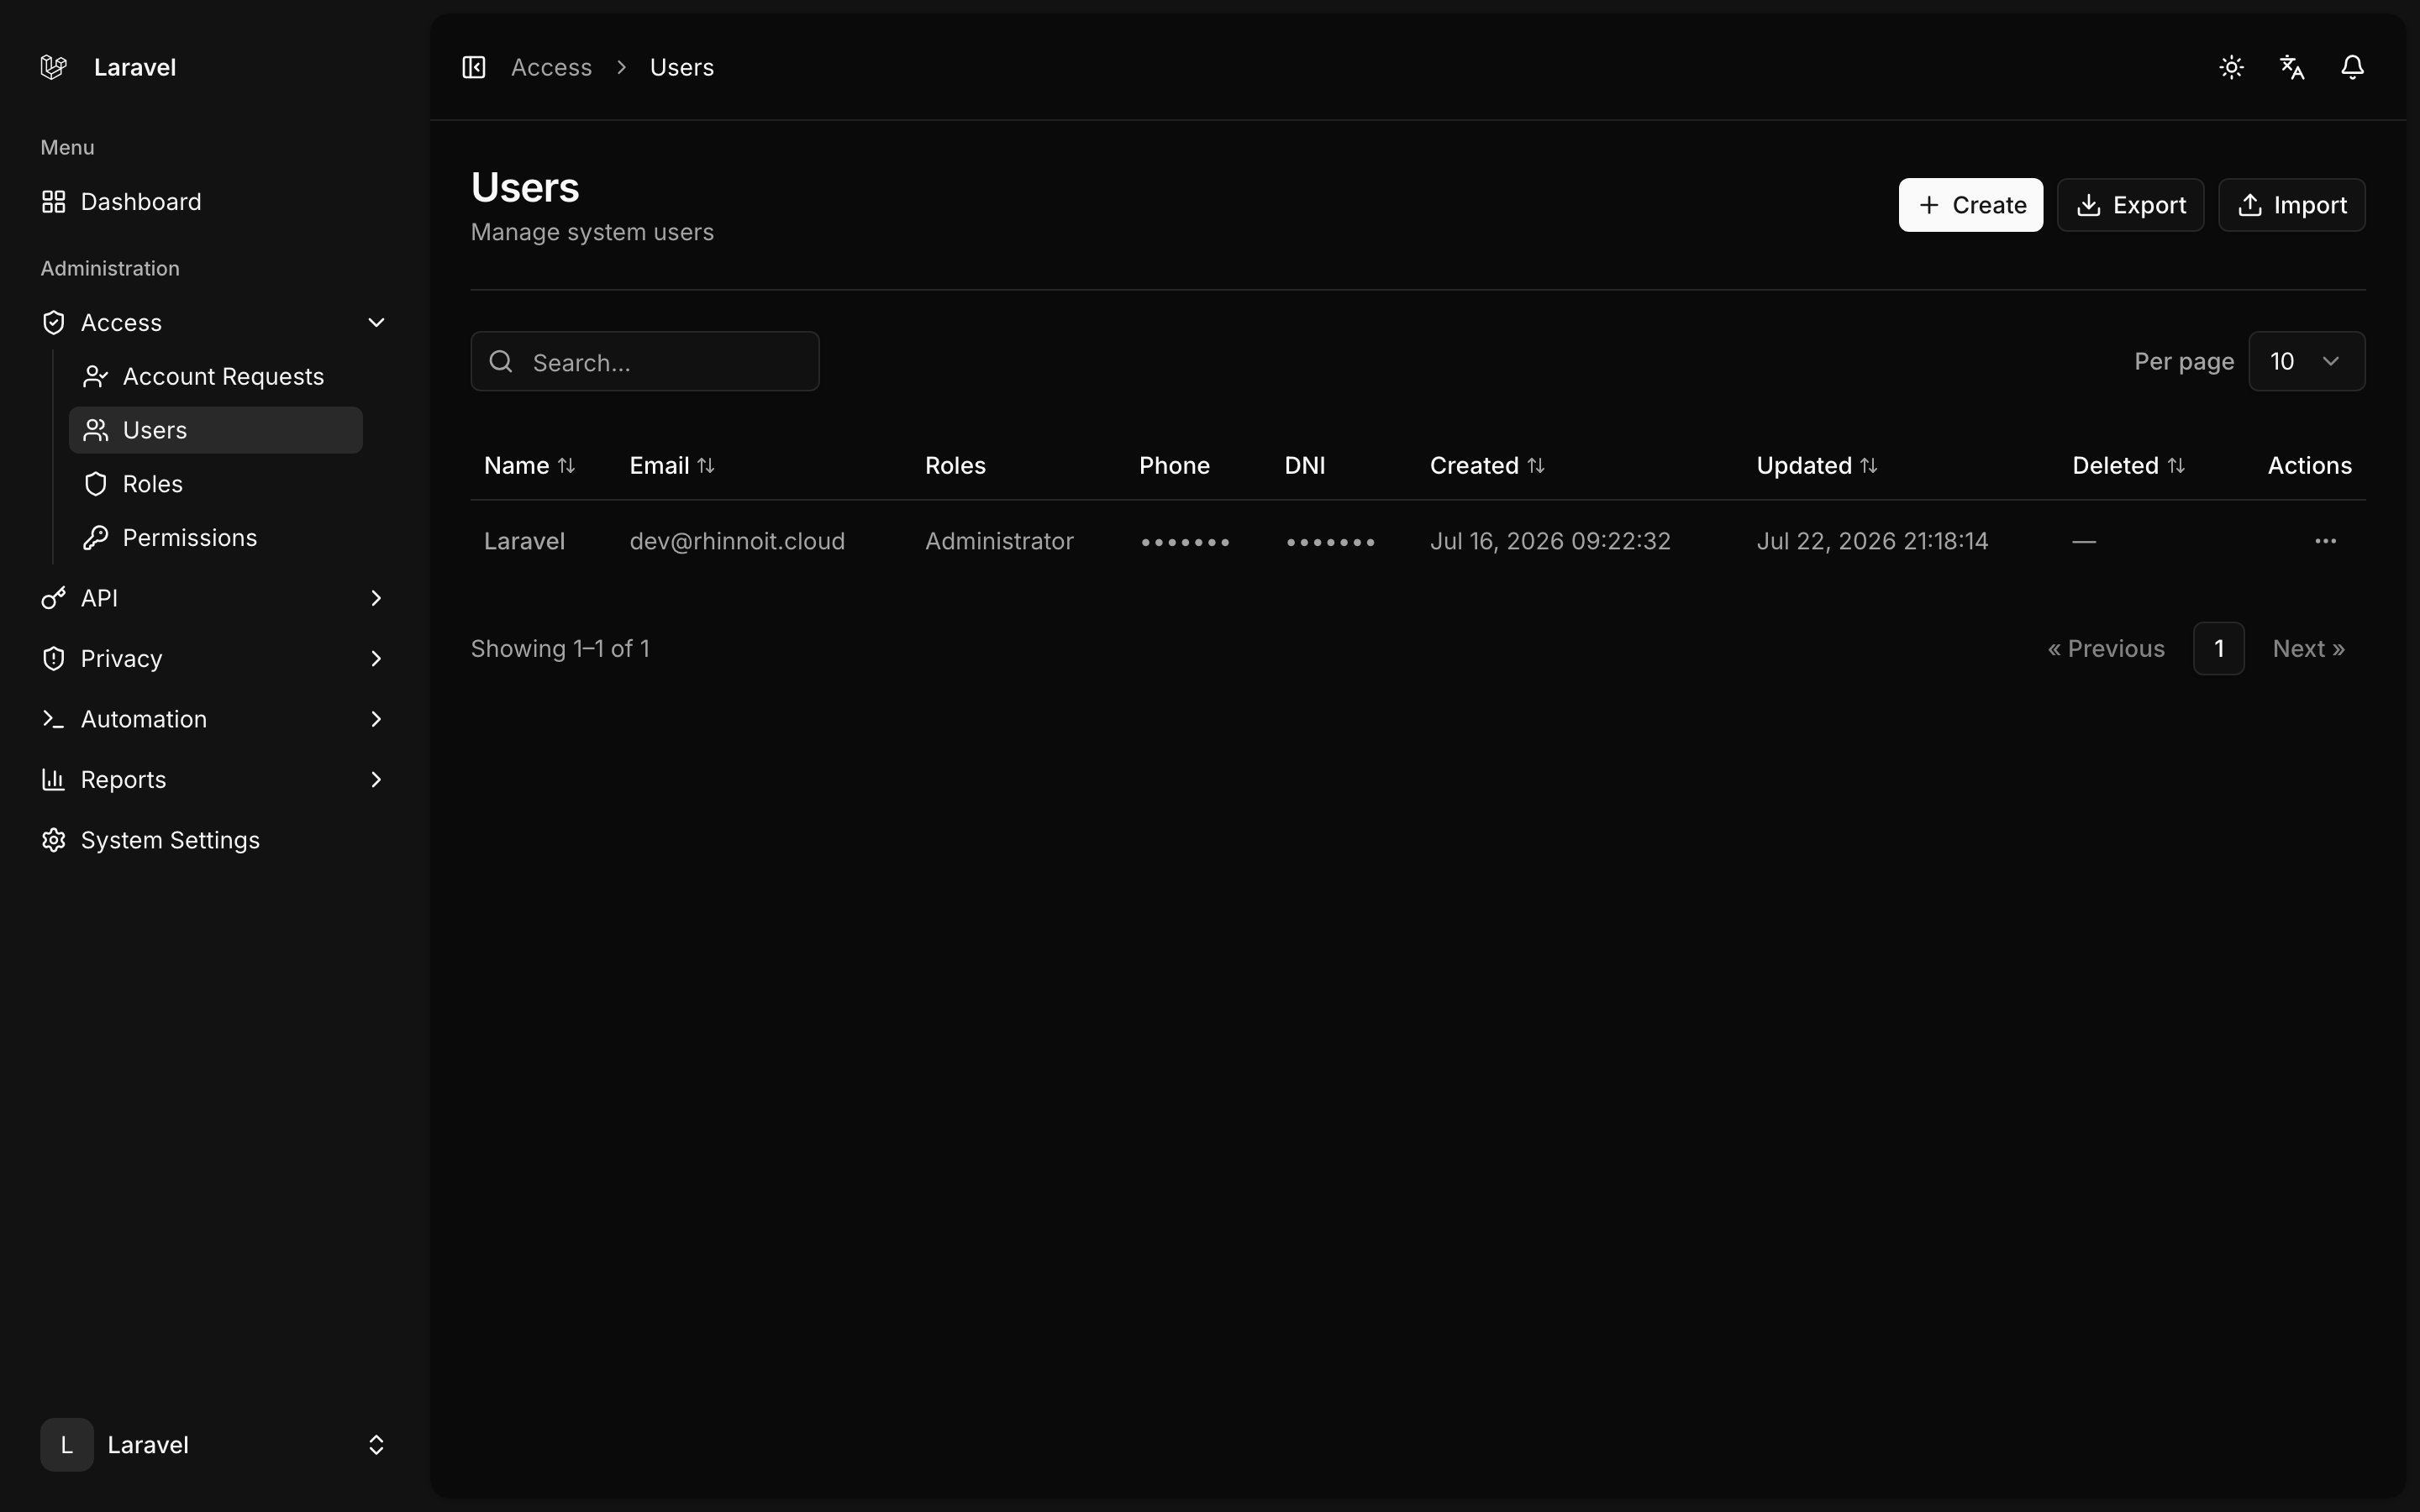Viewport: 2420px width, 1512px height.
Task: Click the Account Requests user-check icon
Action: coord(96,376)
